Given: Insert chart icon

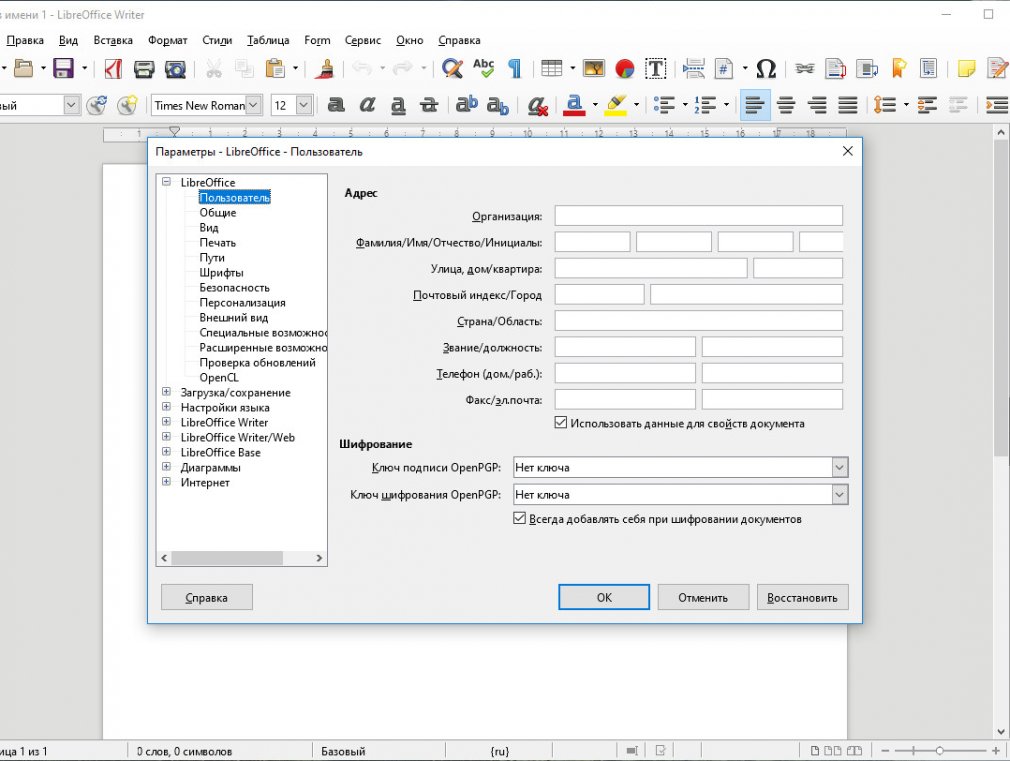Looking at the screenshot, I should click(624, 68).
